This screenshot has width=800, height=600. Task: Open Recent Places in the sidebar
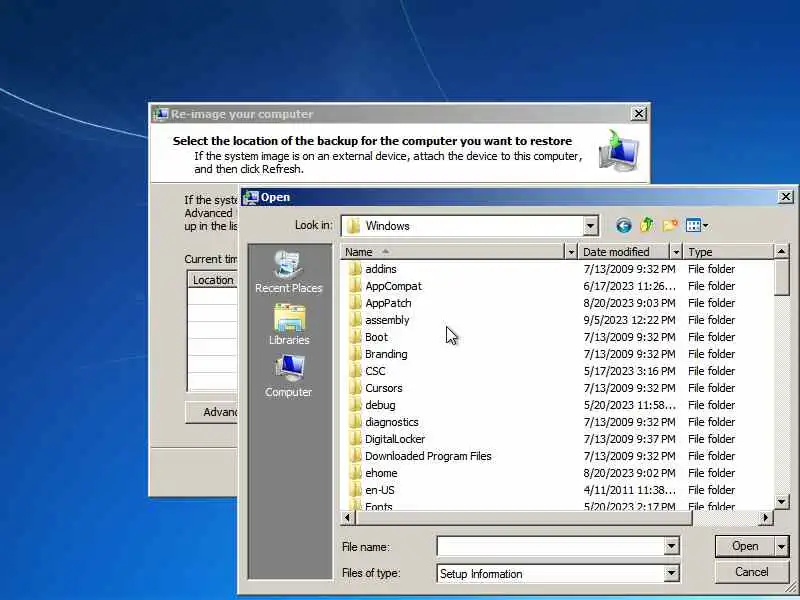[289, 272]
